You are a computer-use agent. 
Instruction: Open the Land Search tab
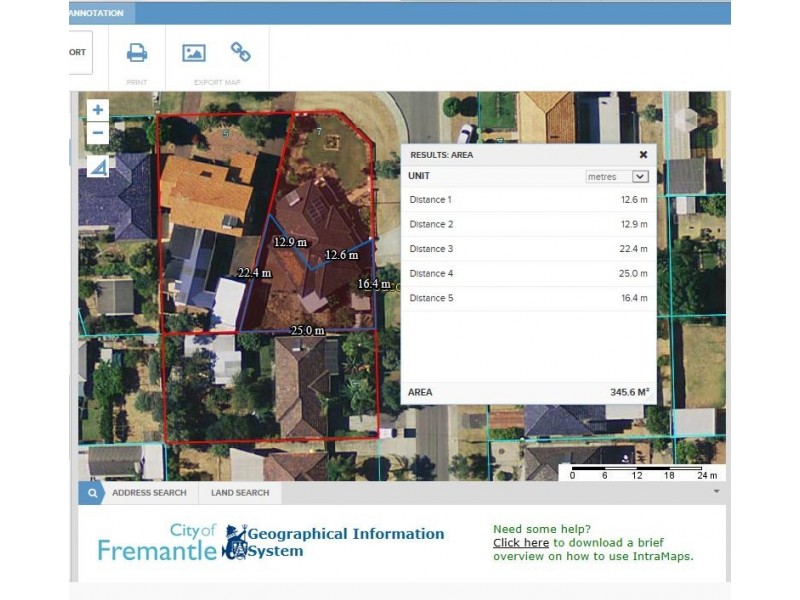pyautogui.click(x=240, y=493)
